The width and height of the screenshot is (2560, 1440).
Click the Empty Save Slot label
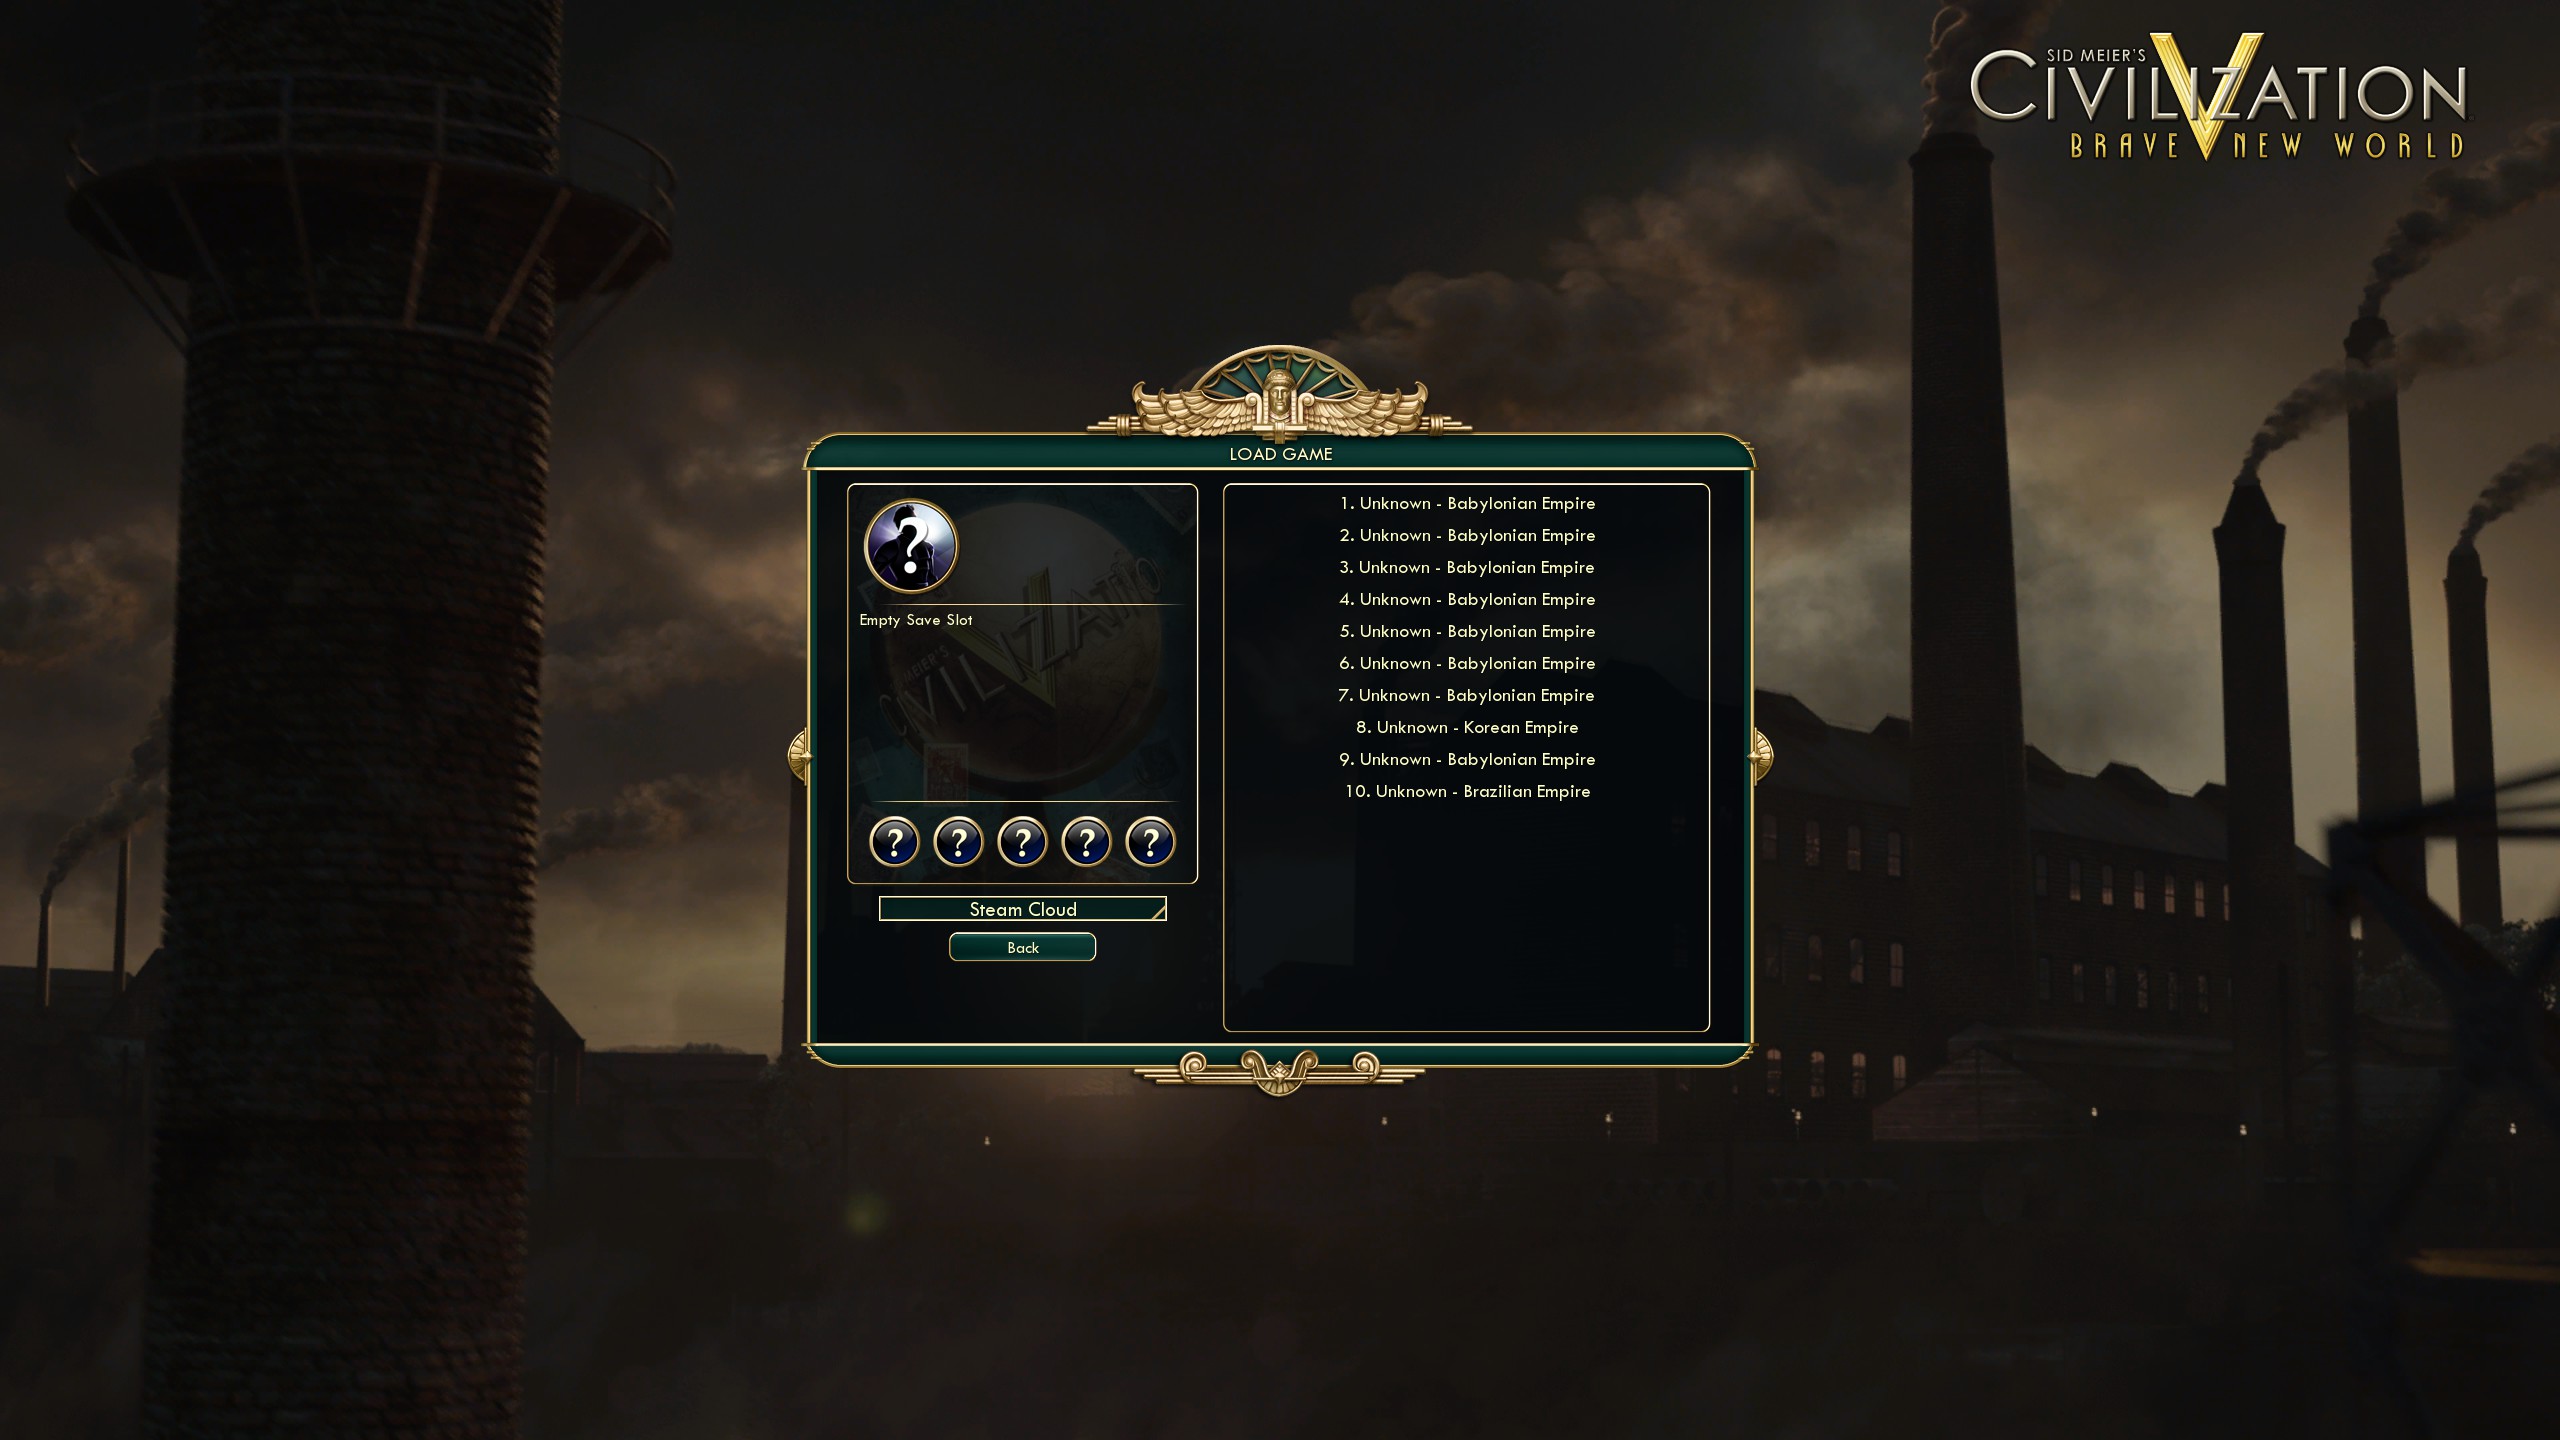pos(915,620)
